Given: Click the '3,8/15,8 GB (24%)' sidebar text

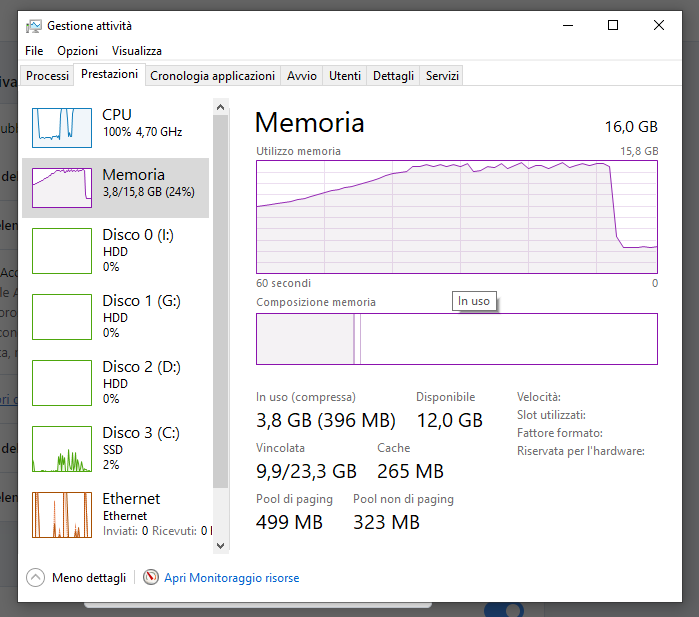Looking at the screenshot, I should tap(148, 192).
